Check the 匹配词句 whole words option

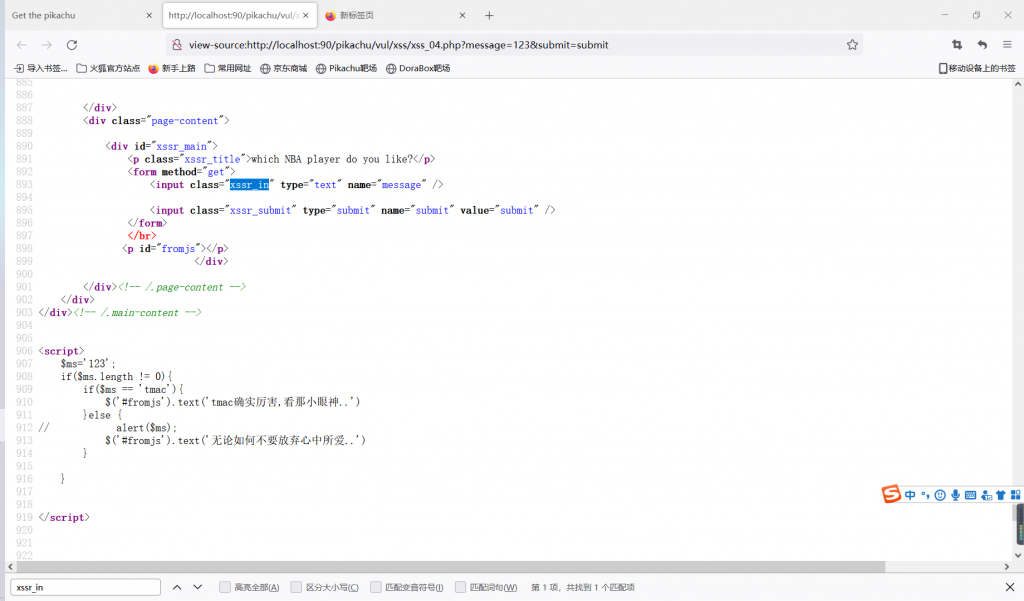tap(461, 587)
